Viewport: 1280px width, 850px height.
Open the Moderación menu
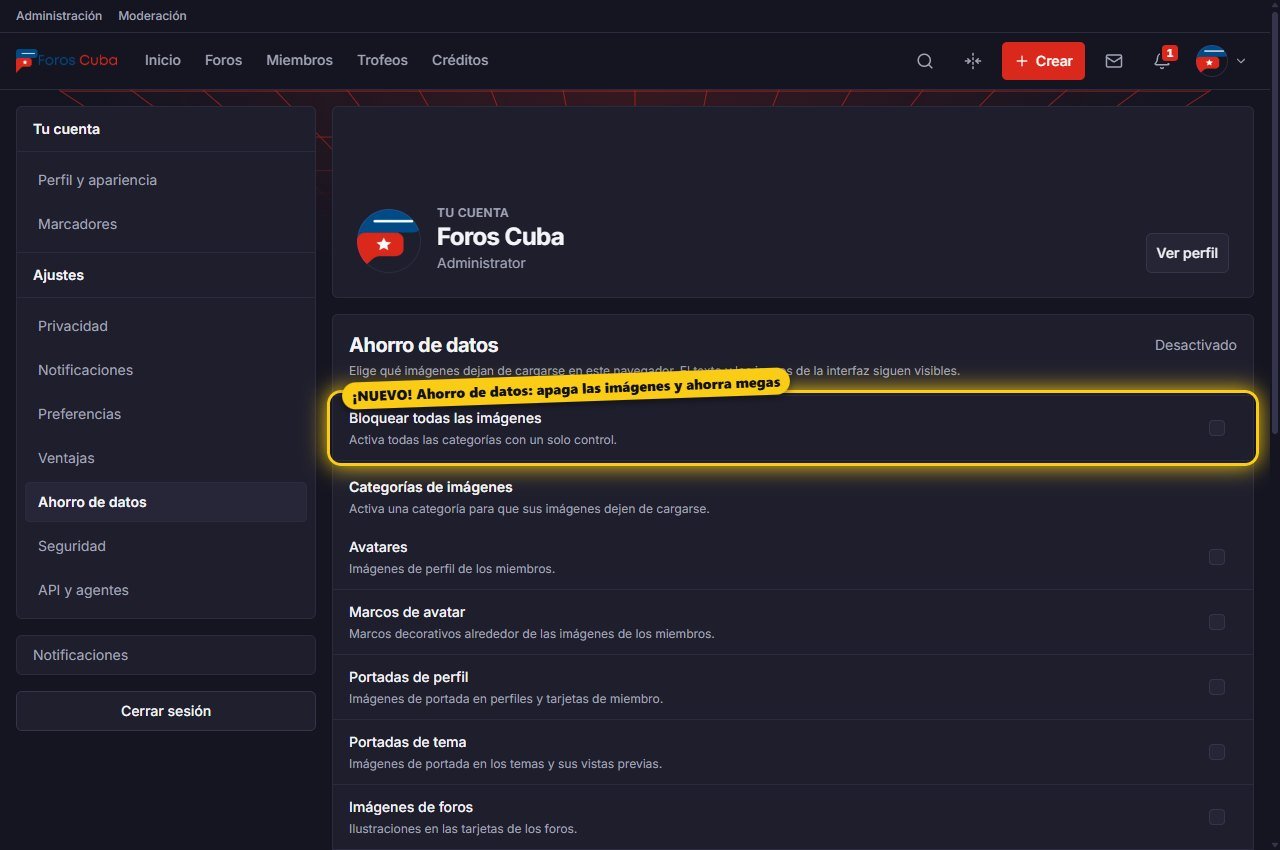click(152, 16)
